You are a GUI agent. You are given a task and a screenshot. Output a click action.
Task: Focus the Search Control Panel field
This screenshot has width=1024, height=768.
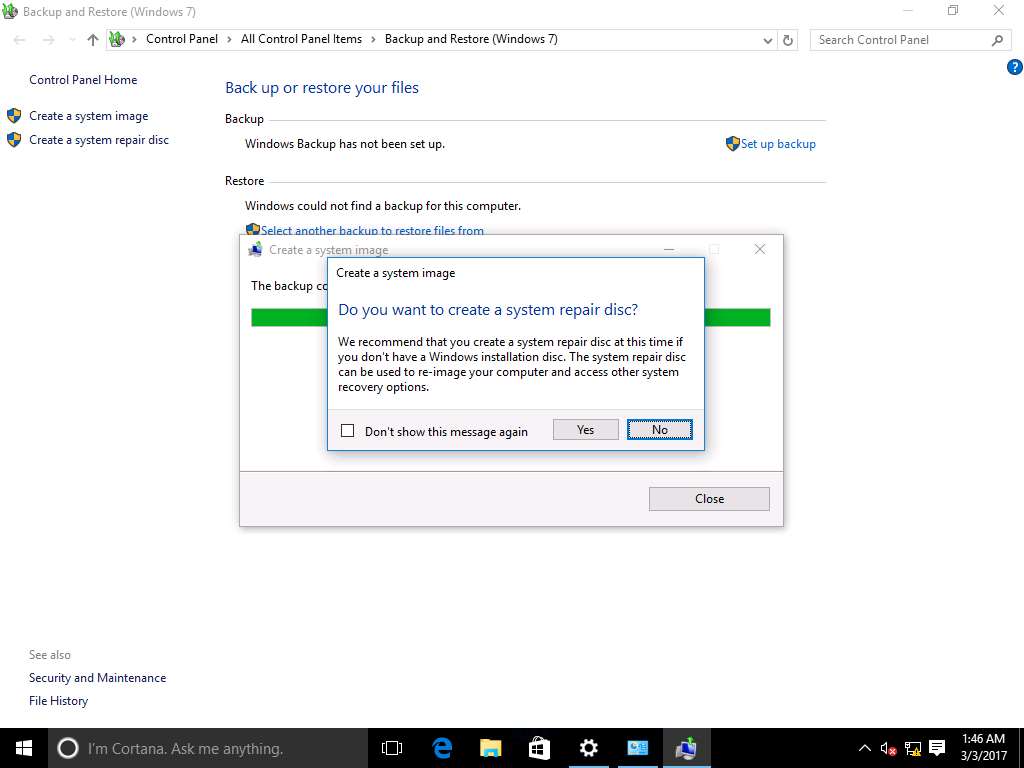click(x=910, y=40)
